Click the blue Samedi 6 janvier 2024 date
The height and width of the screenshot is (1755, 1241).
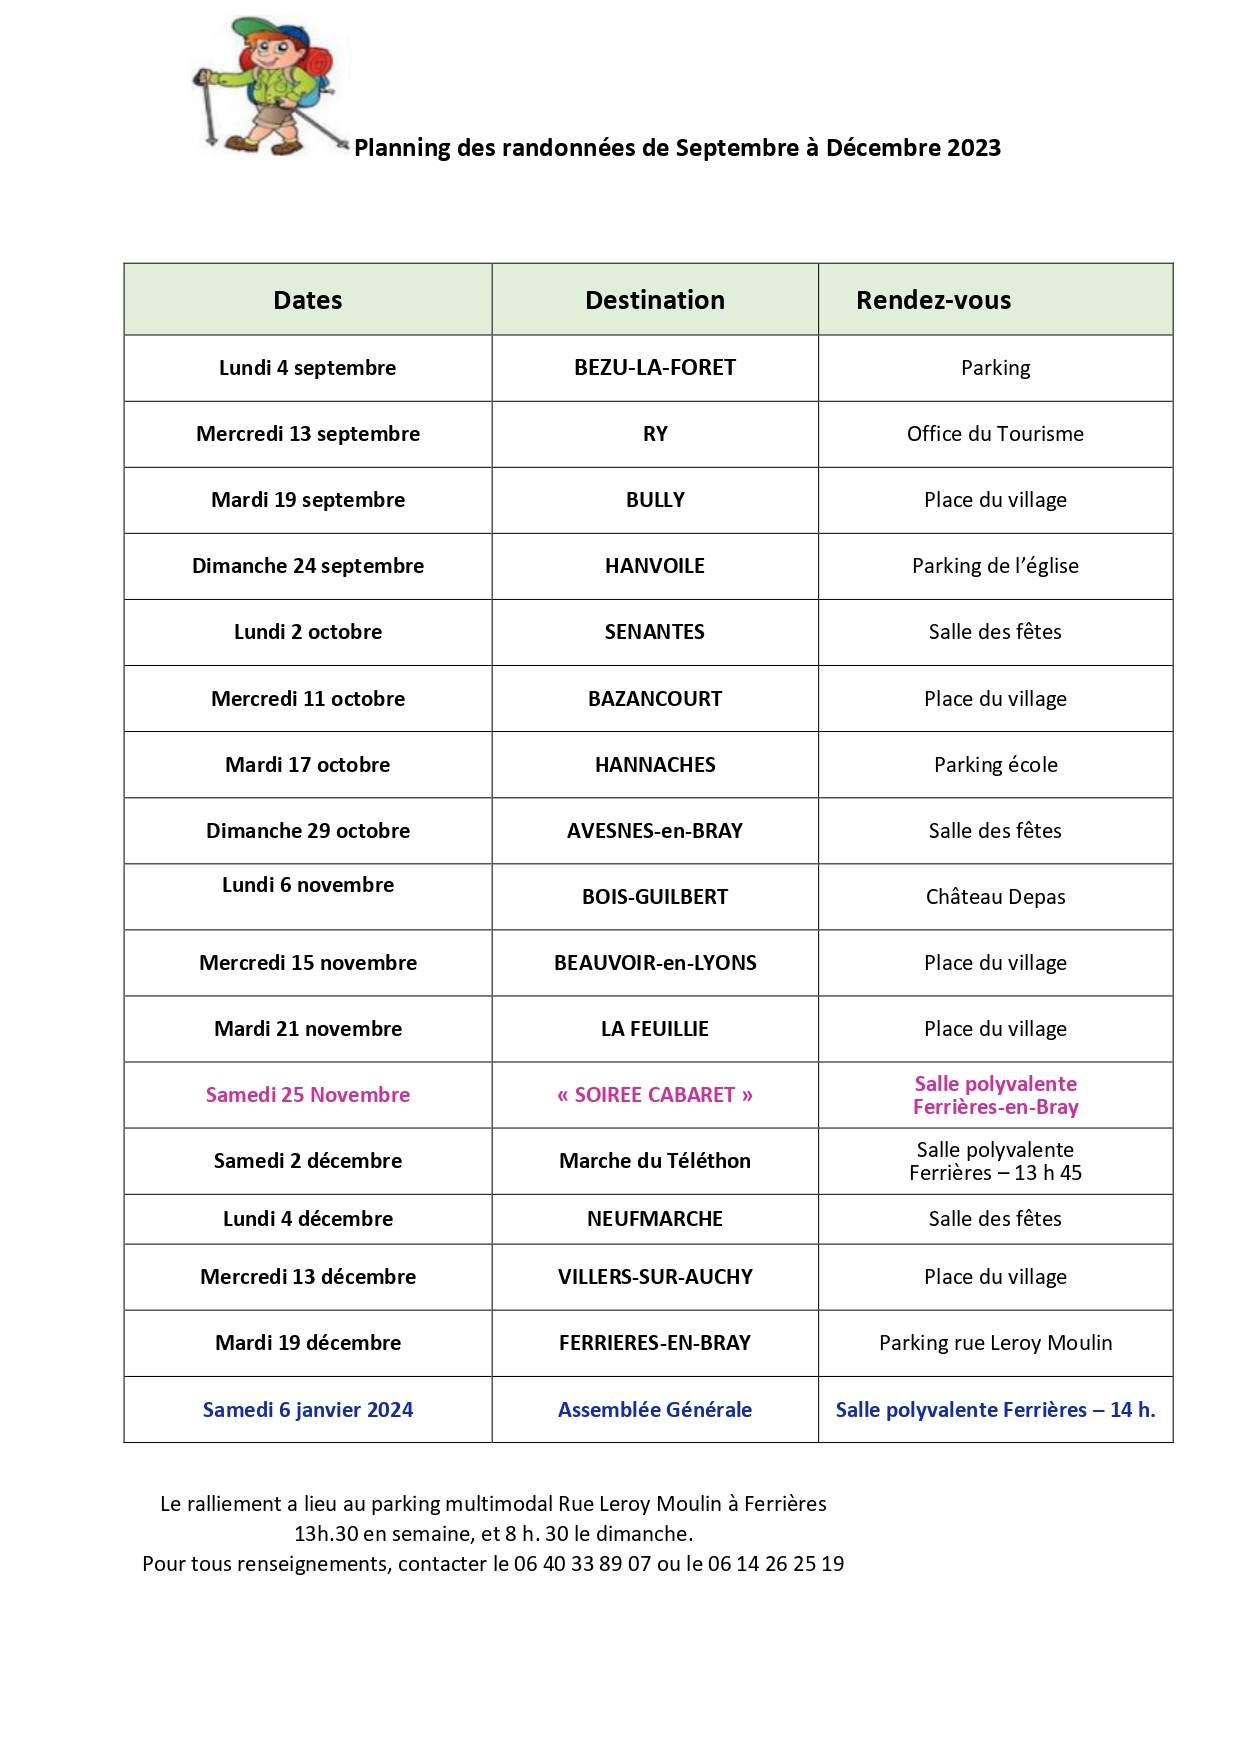click(308, 1410)
